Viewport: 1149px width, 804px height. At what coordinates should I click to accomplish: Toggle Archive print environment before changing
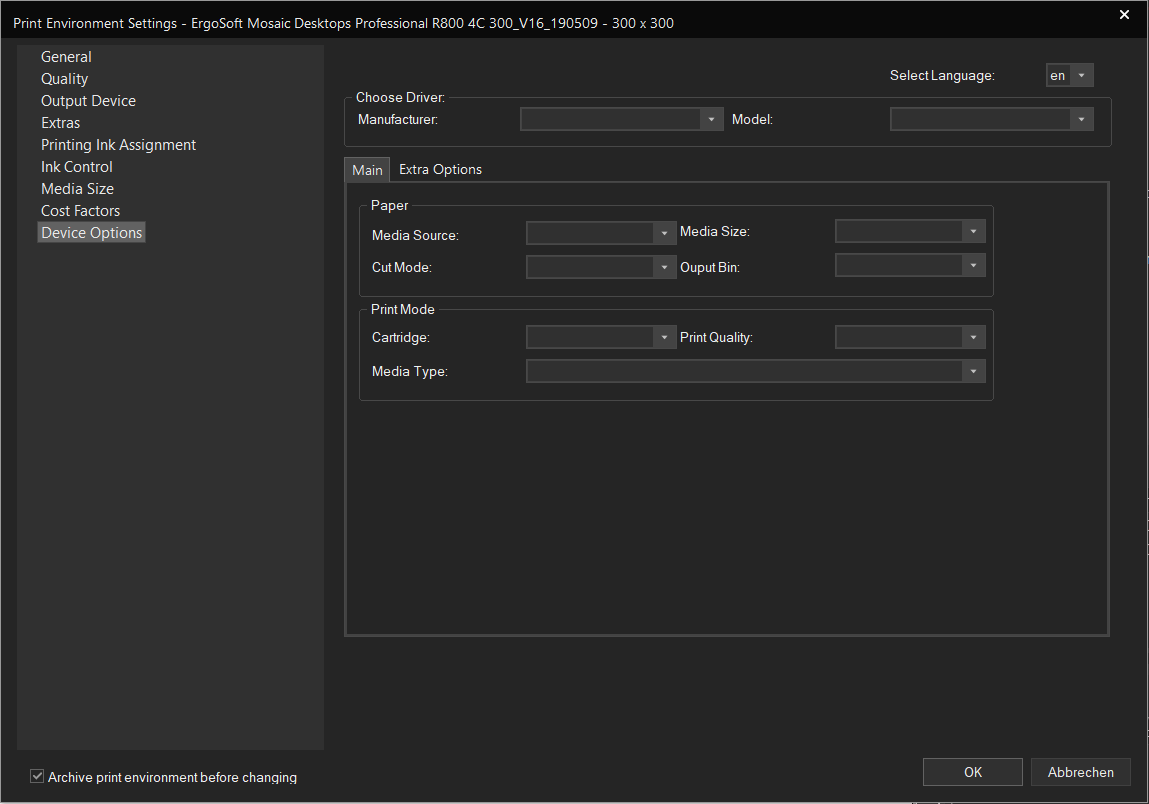click(x=37, y=776)
